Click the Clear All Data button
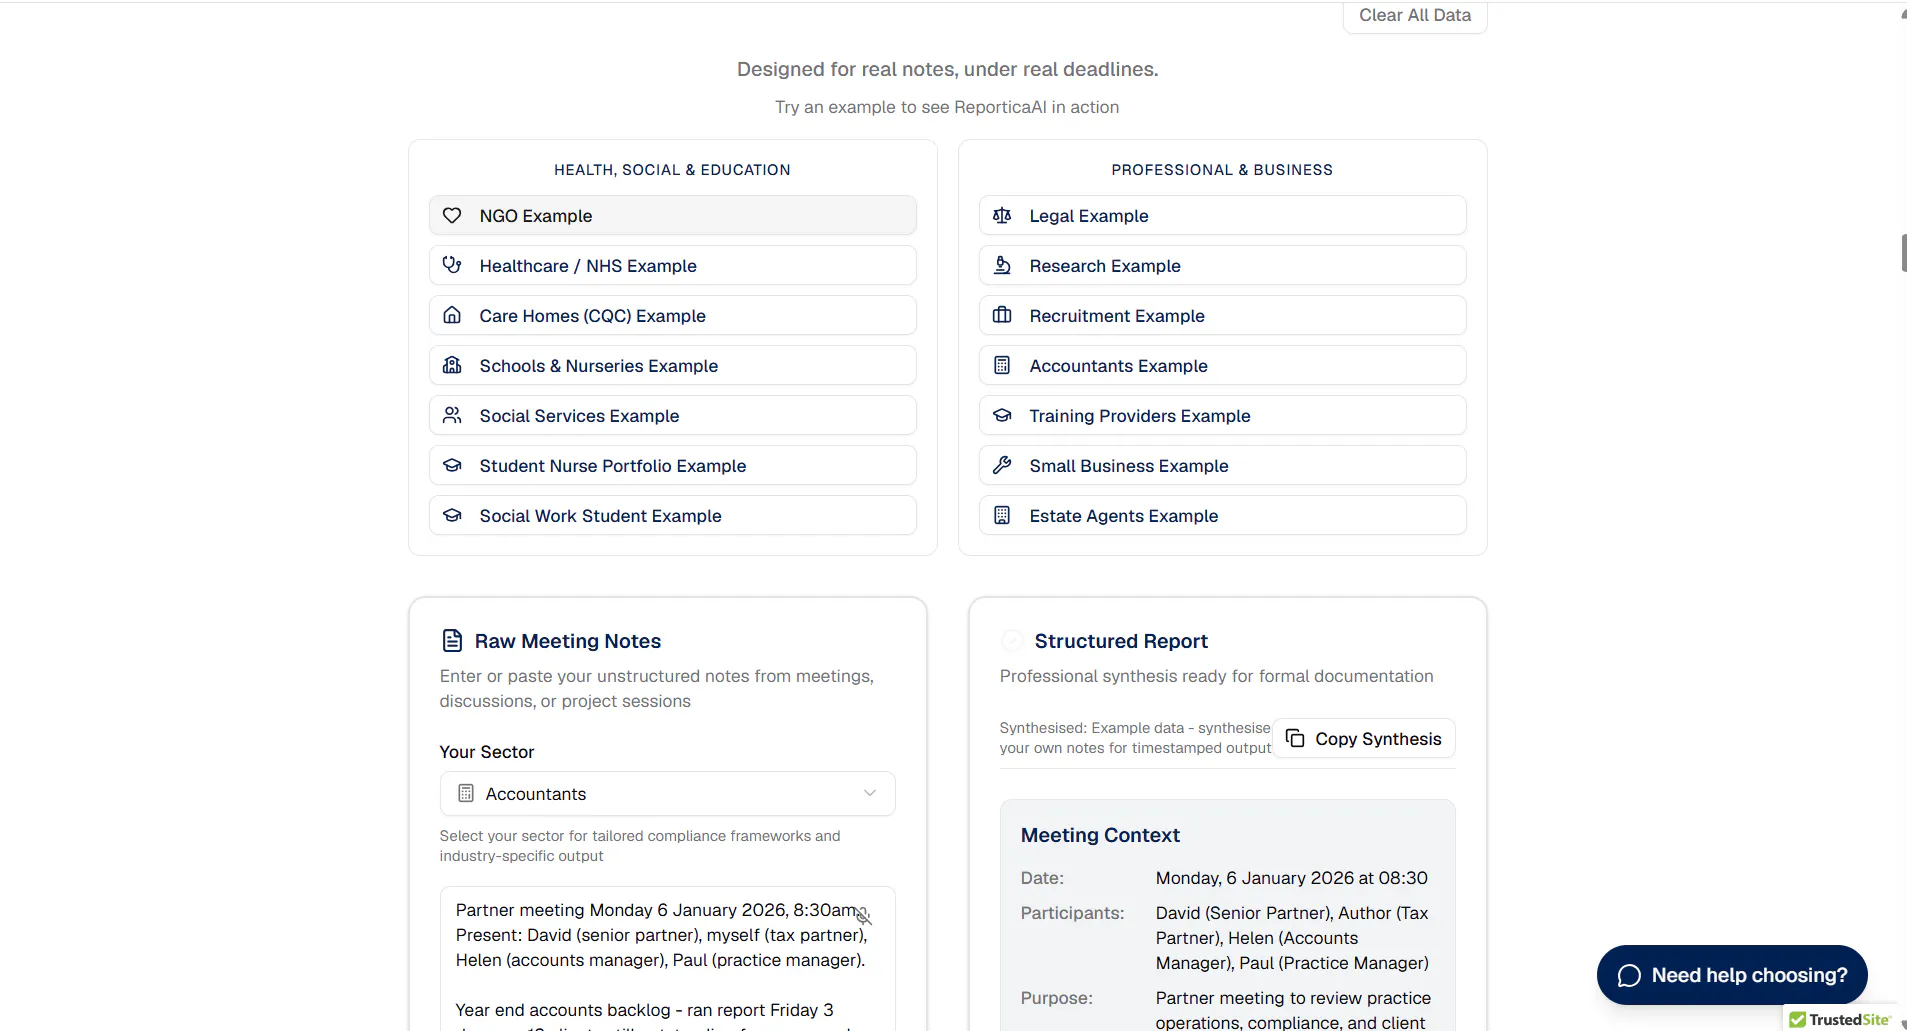The width and height of the screenshot is (1907, 1031). coord(1414,16)
